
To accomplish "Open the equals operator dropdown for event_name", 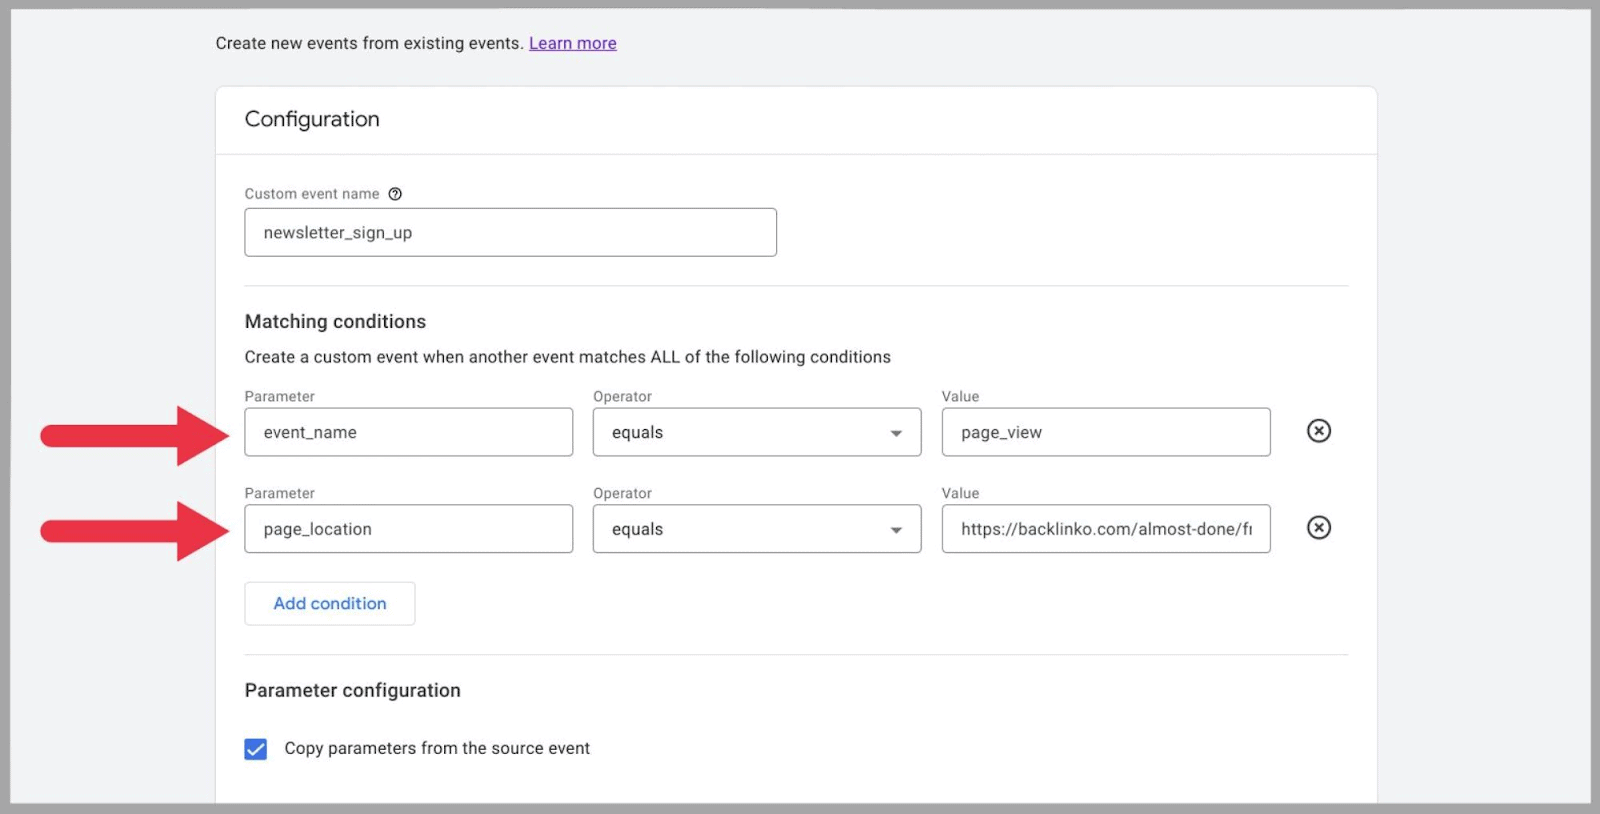I will [755, 432].
